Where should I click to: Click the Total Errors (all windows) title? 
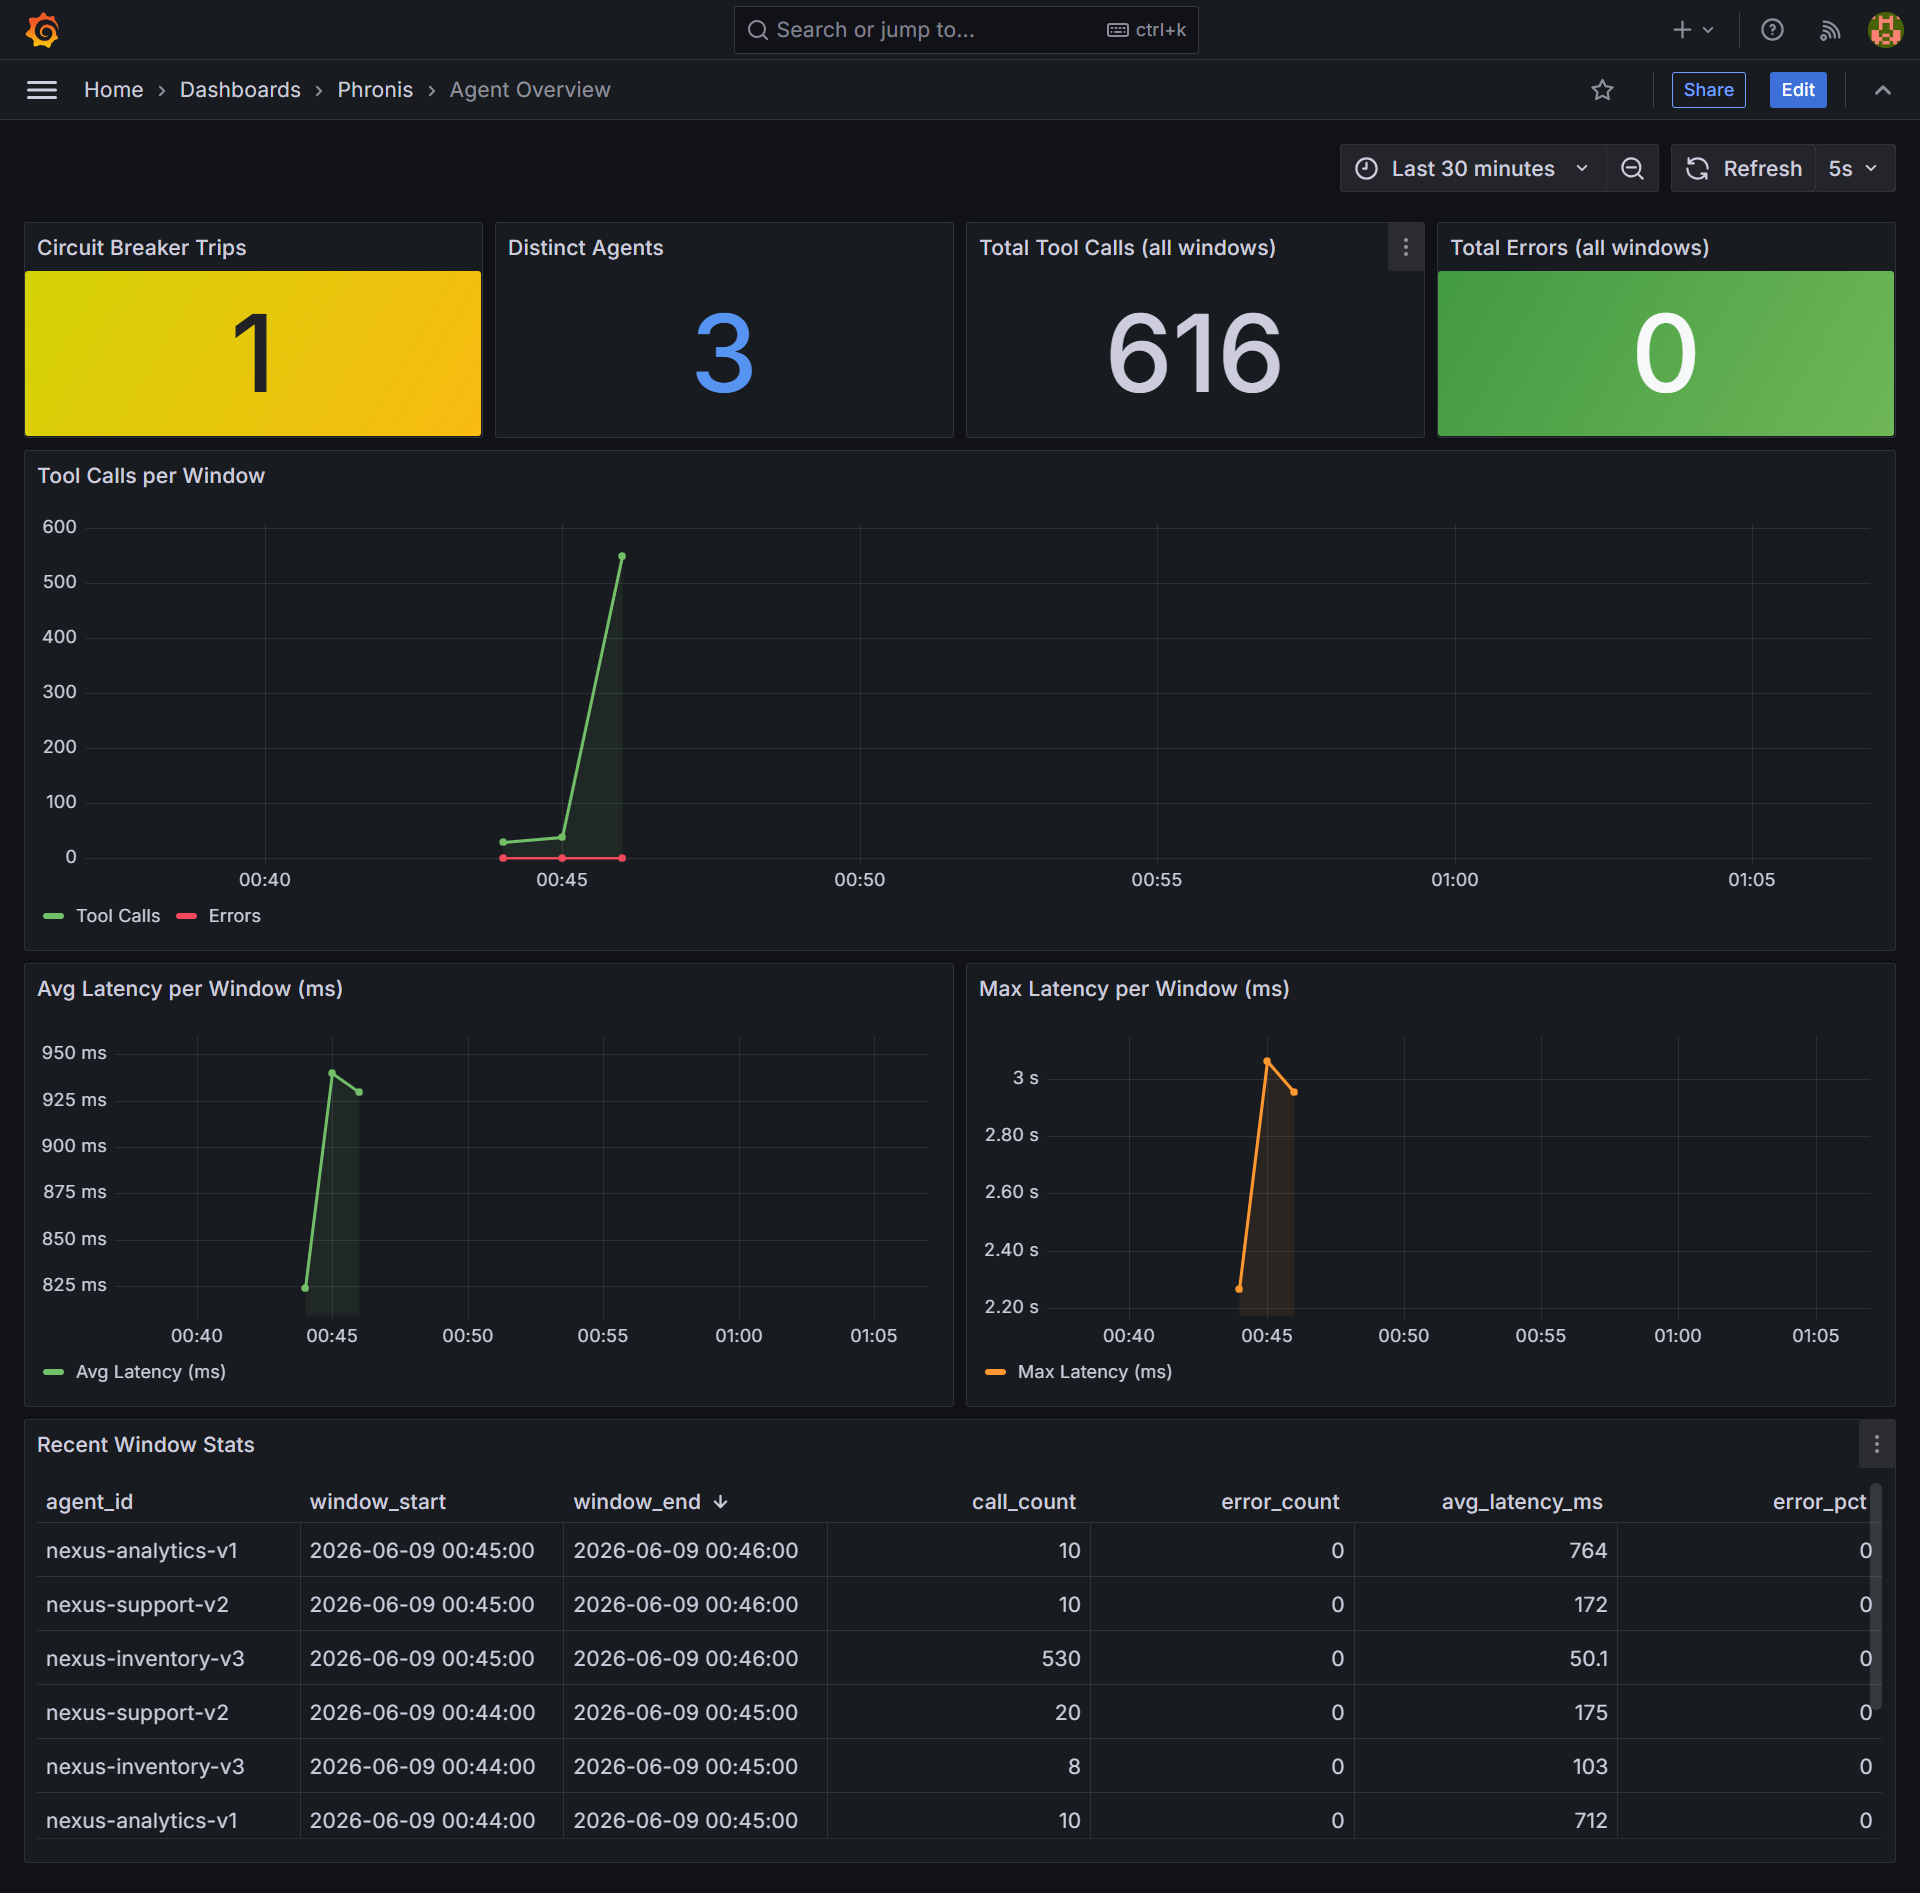pos(1579,248)
